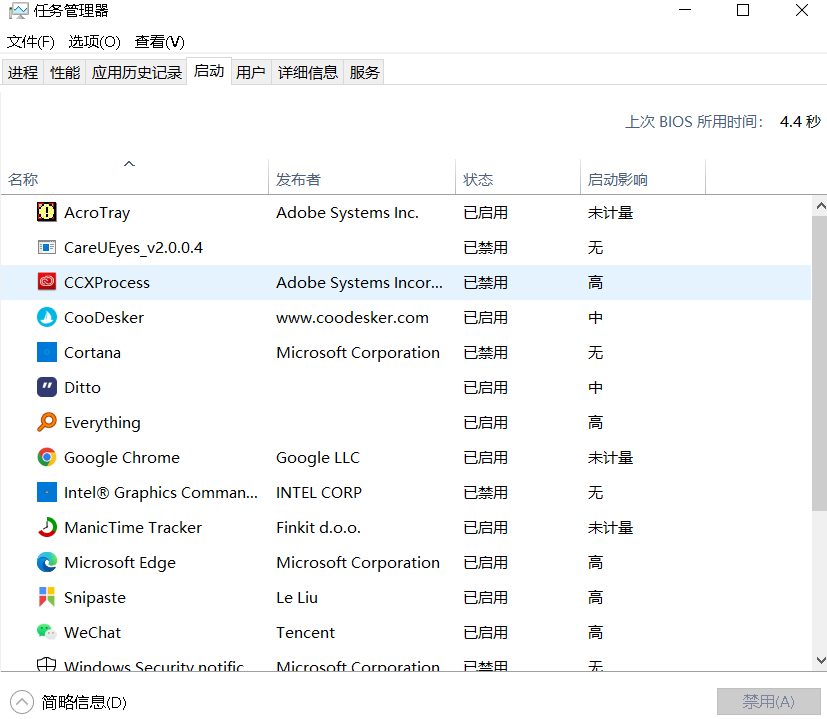Switch to the 用户 tab
Image resolution: width=827 pixels, height=719 pixels.
click(x=251, y=72)
